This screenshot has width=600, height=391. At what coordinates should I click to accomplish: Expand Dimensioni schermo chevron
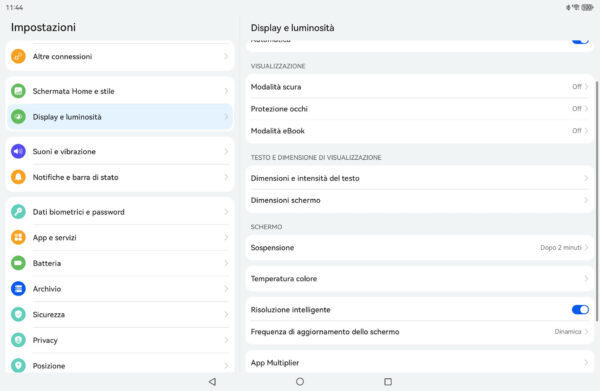[x=586, y=200]
